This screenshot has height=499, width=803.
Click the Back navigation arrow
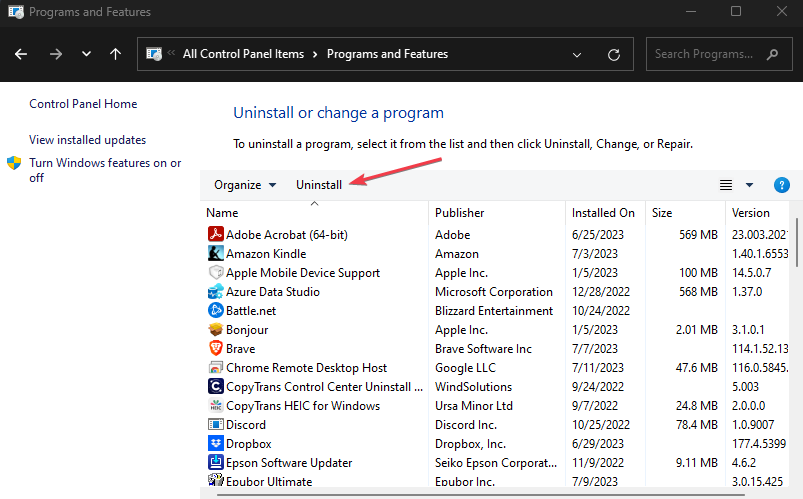coord(21,54)
